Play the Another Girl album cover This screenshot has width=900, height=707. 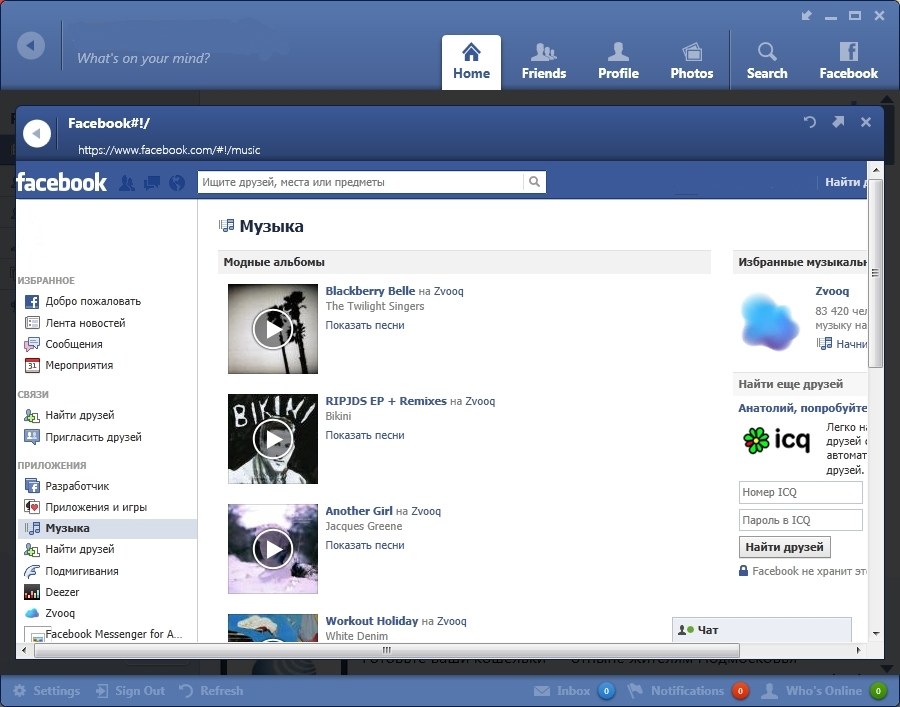pos(272,548)
